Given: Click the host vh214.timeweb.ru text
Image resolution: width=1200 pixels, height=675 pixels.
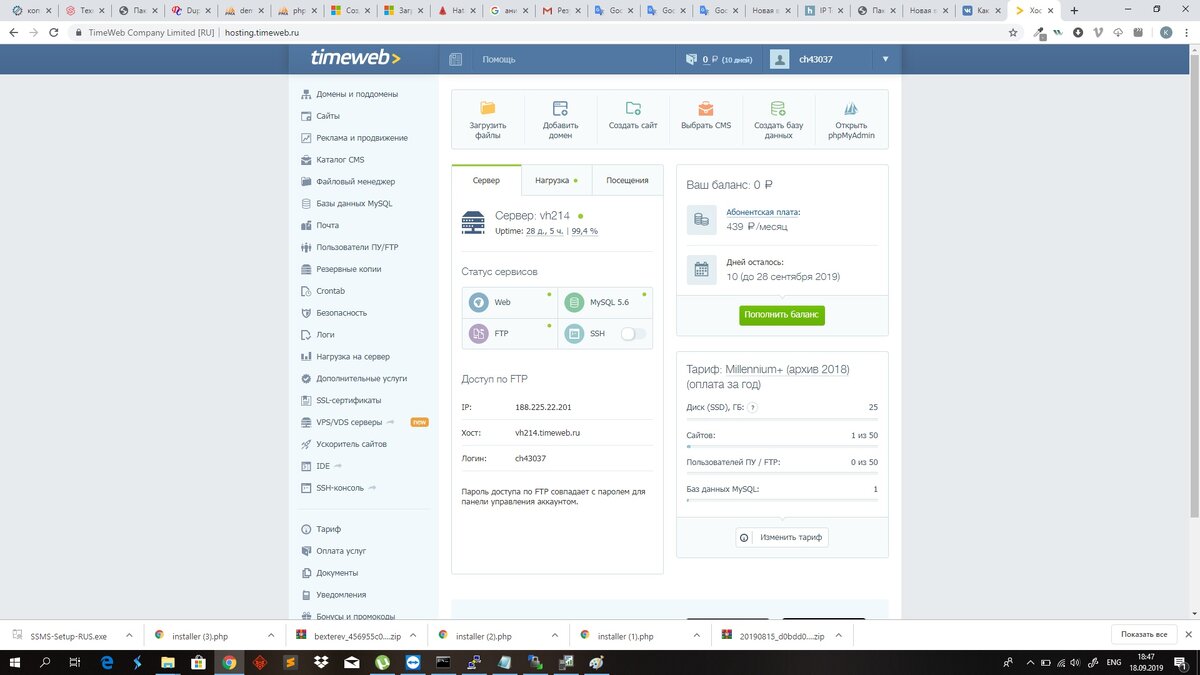Looking at the screenshot, I should (x=548, y=433).
